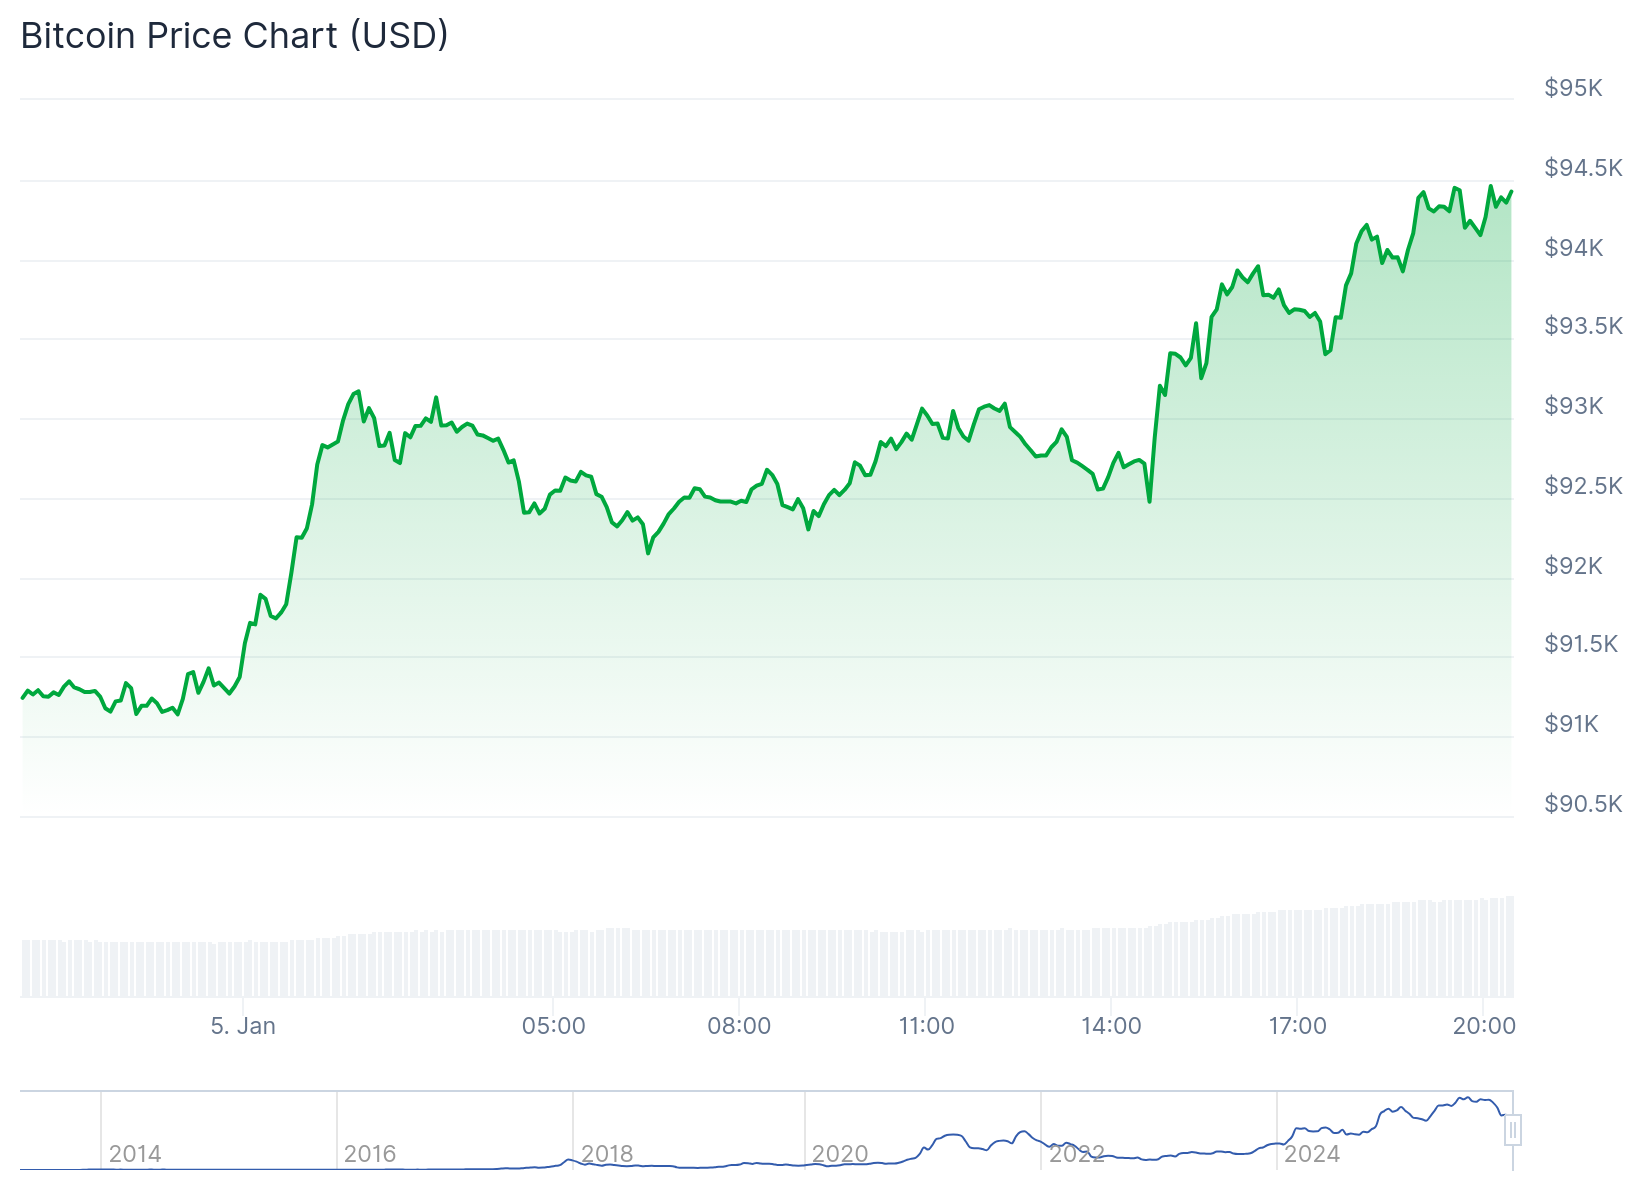The width and height of the screenshot is (1644, 1200).
Task: Select the 08:00 time axis label
Action: [739, 1026]
